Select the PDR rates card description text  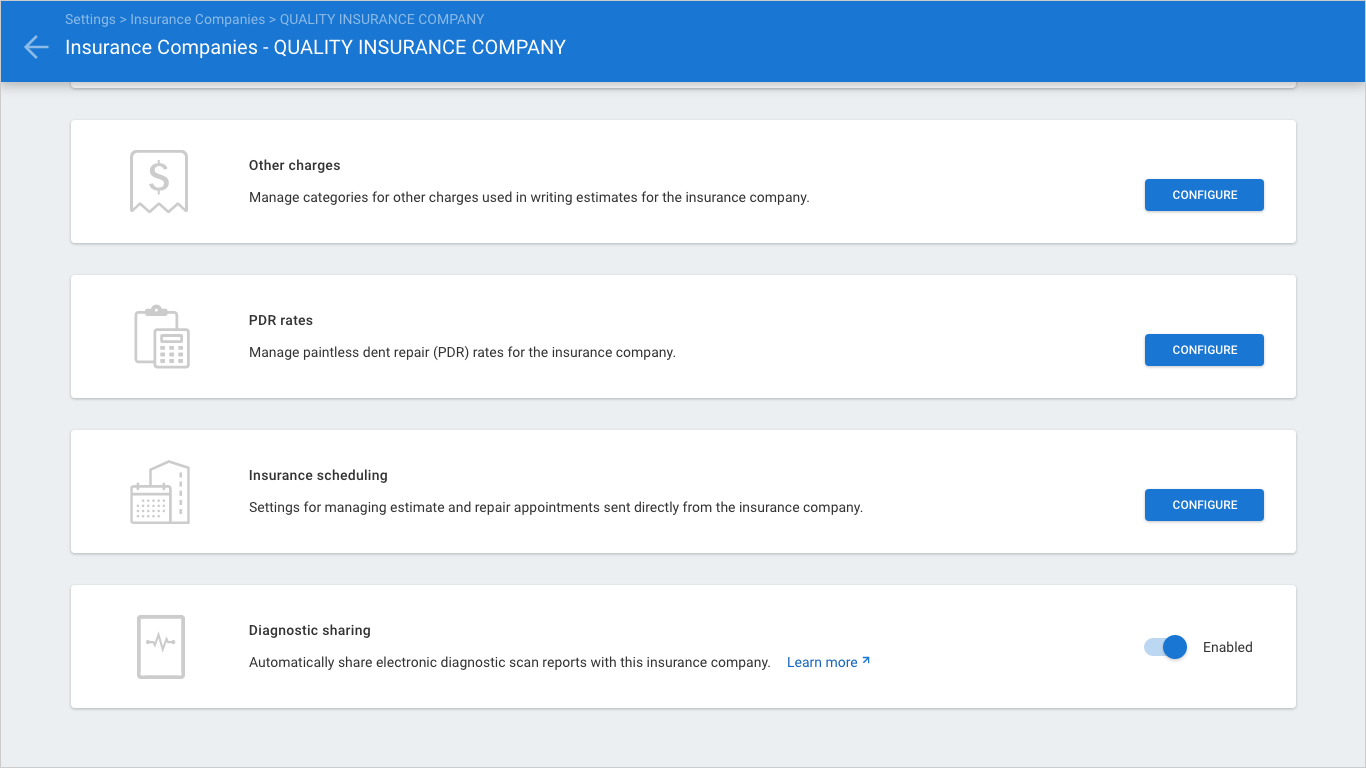[462, 351]
